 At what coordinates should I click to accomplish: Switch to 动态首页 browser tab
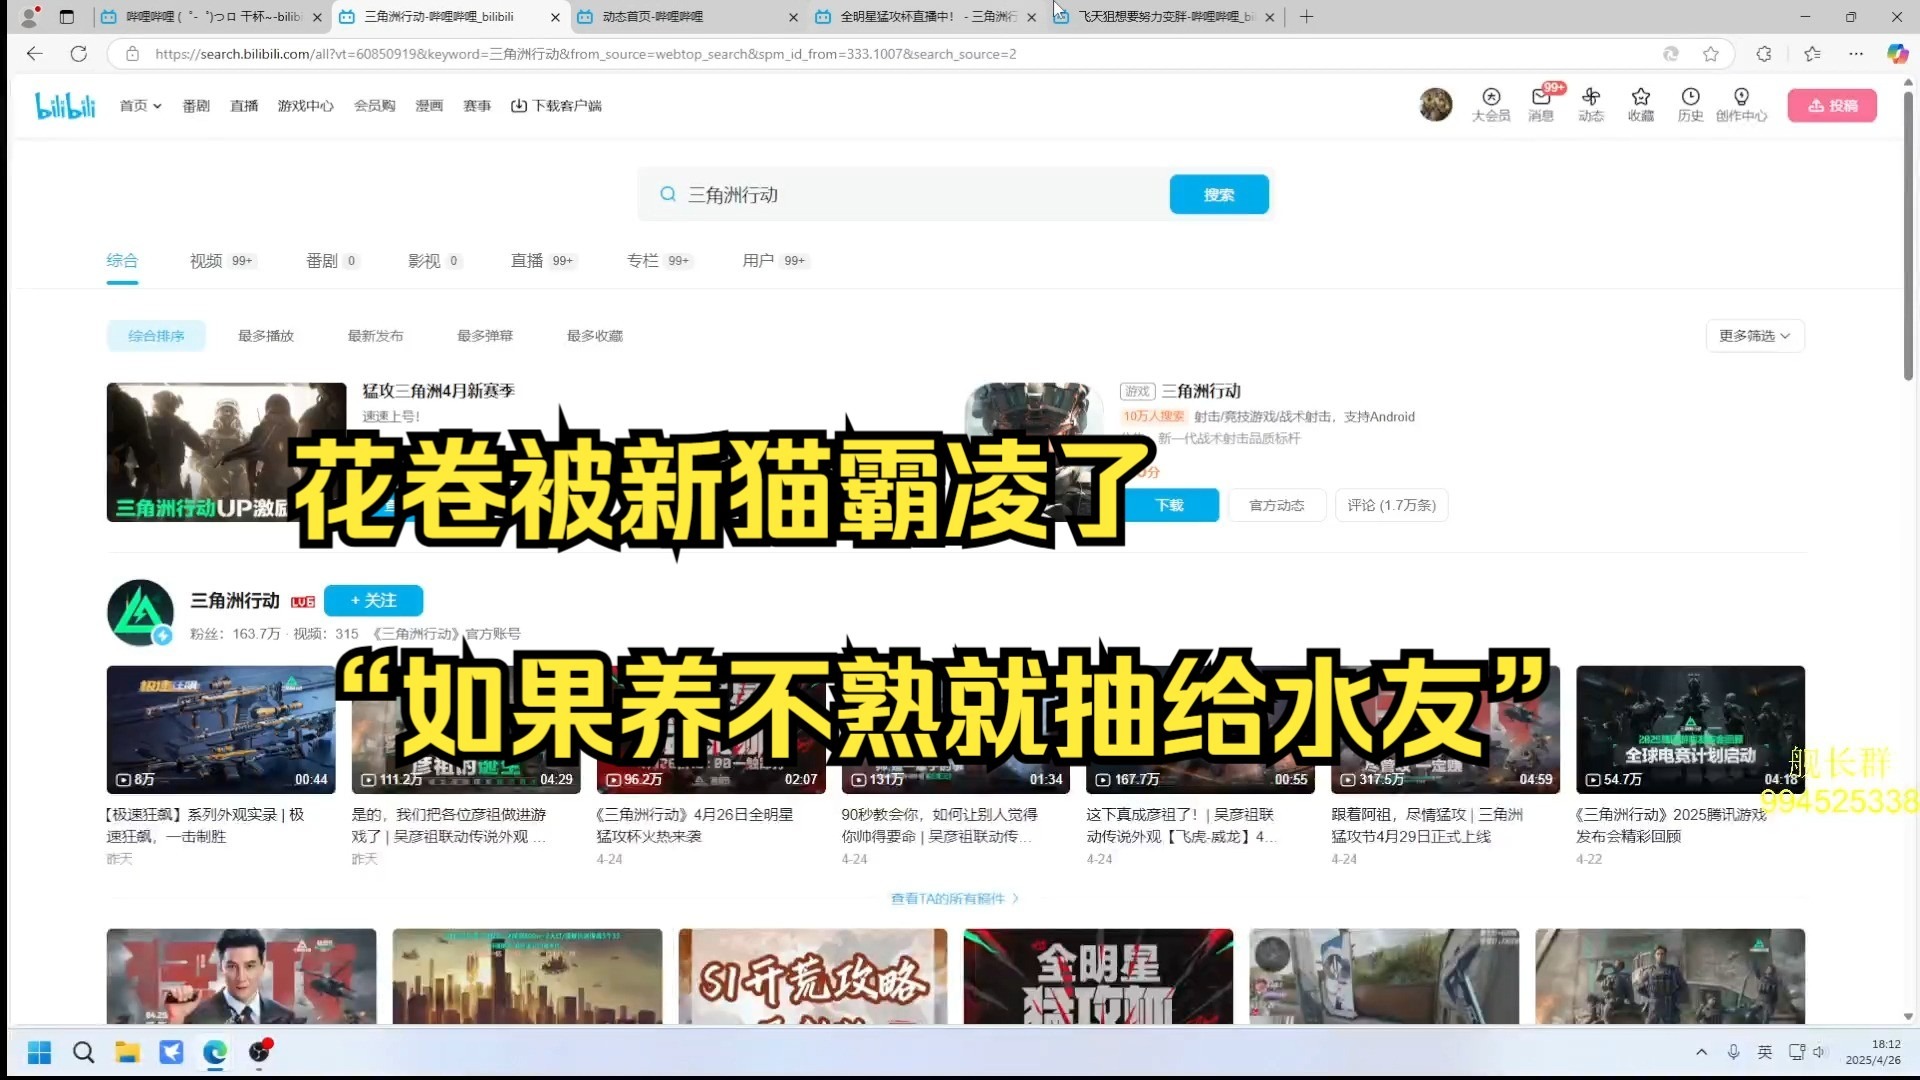pyautogui.click(x=686, y=17)
